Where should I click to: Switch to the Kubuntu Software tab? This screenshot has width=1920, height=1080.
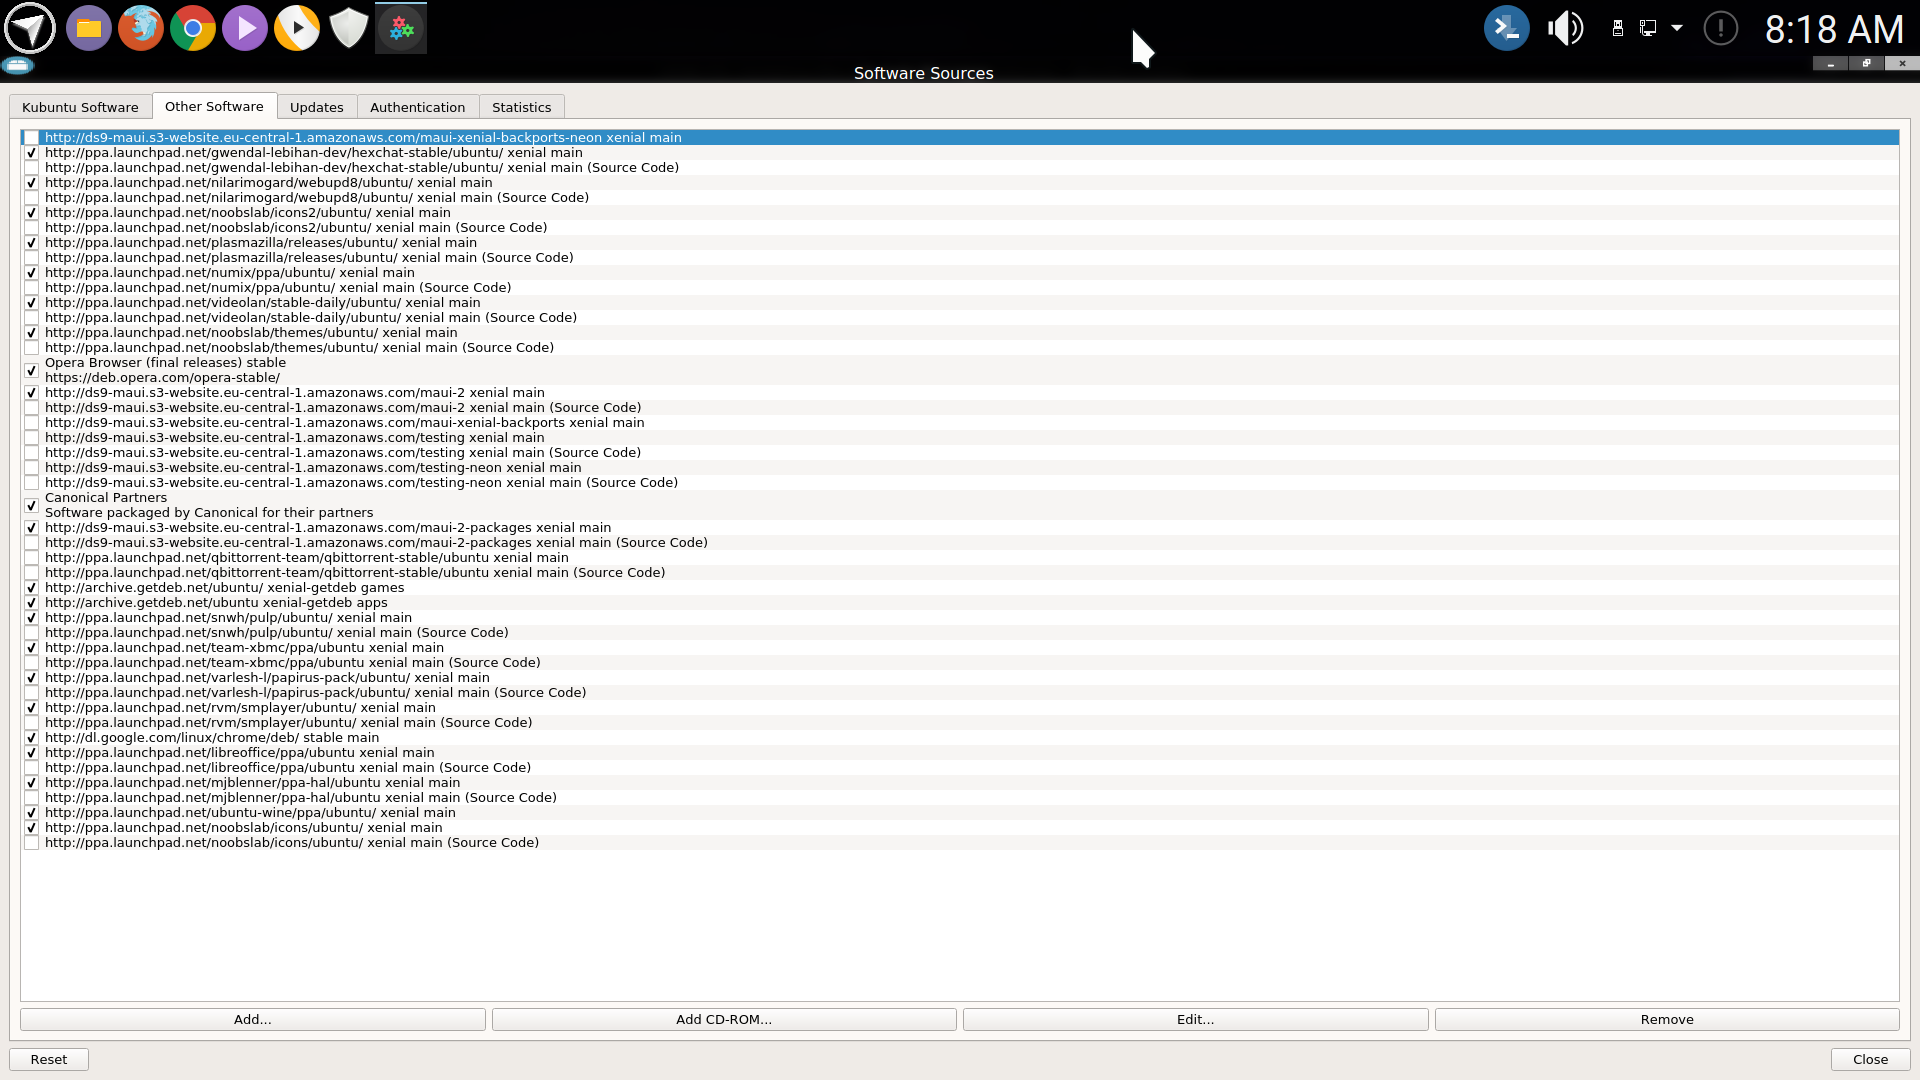click(x=80, y=107)
